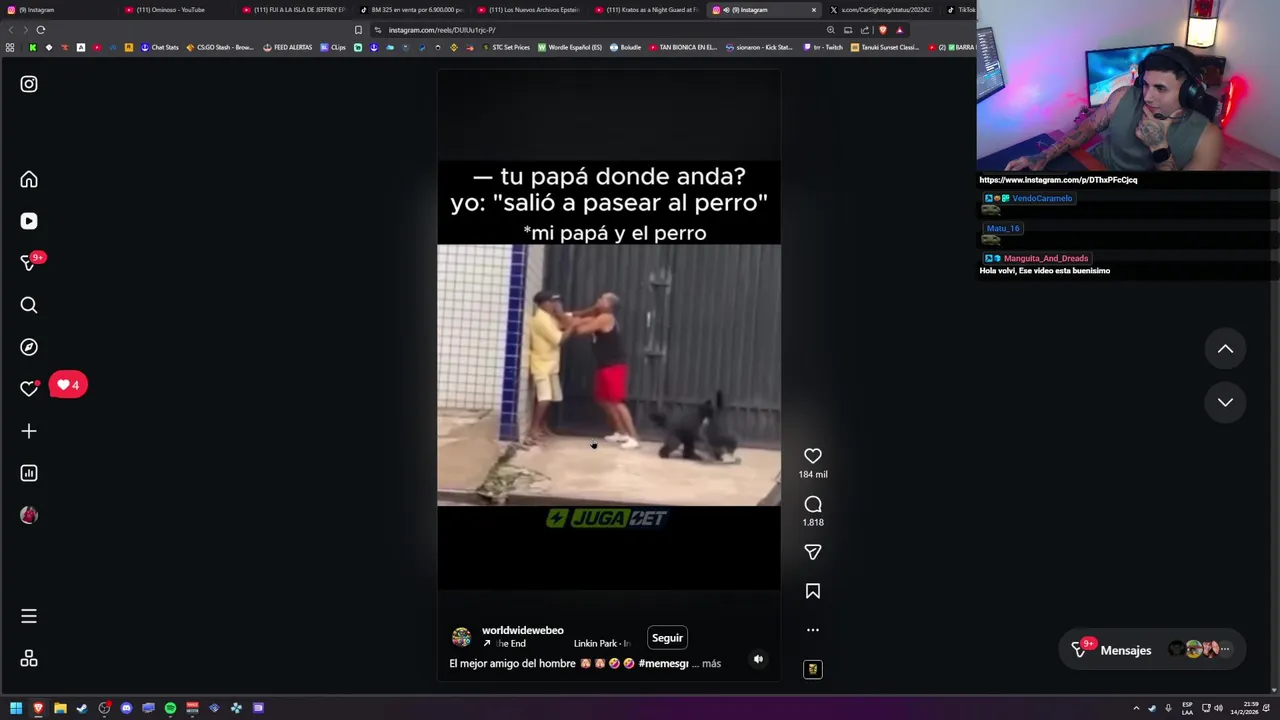Click the audio thumbnail below options
Image resolution: width=1280 pixels, height=720 pixels.
813,669
